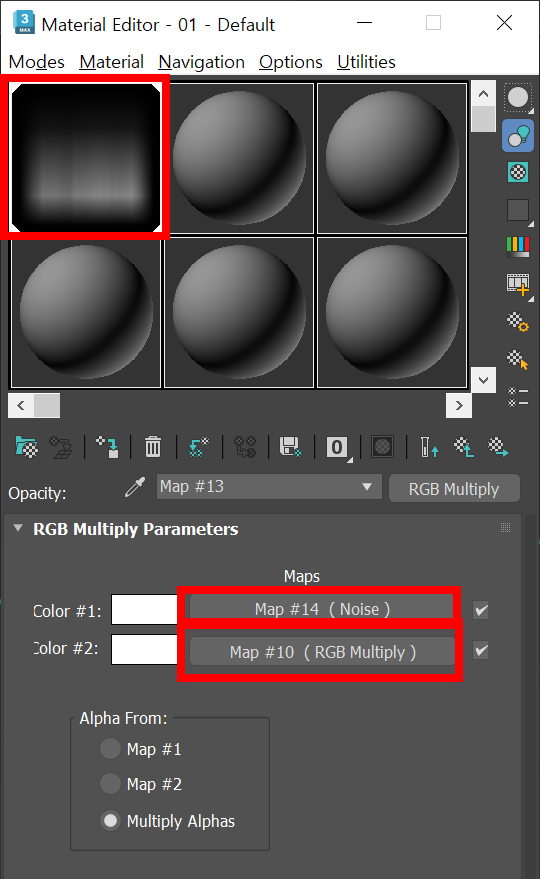Click the Get Material icon
The width and height of the screenshot is (540, 879).
(26, 447)
